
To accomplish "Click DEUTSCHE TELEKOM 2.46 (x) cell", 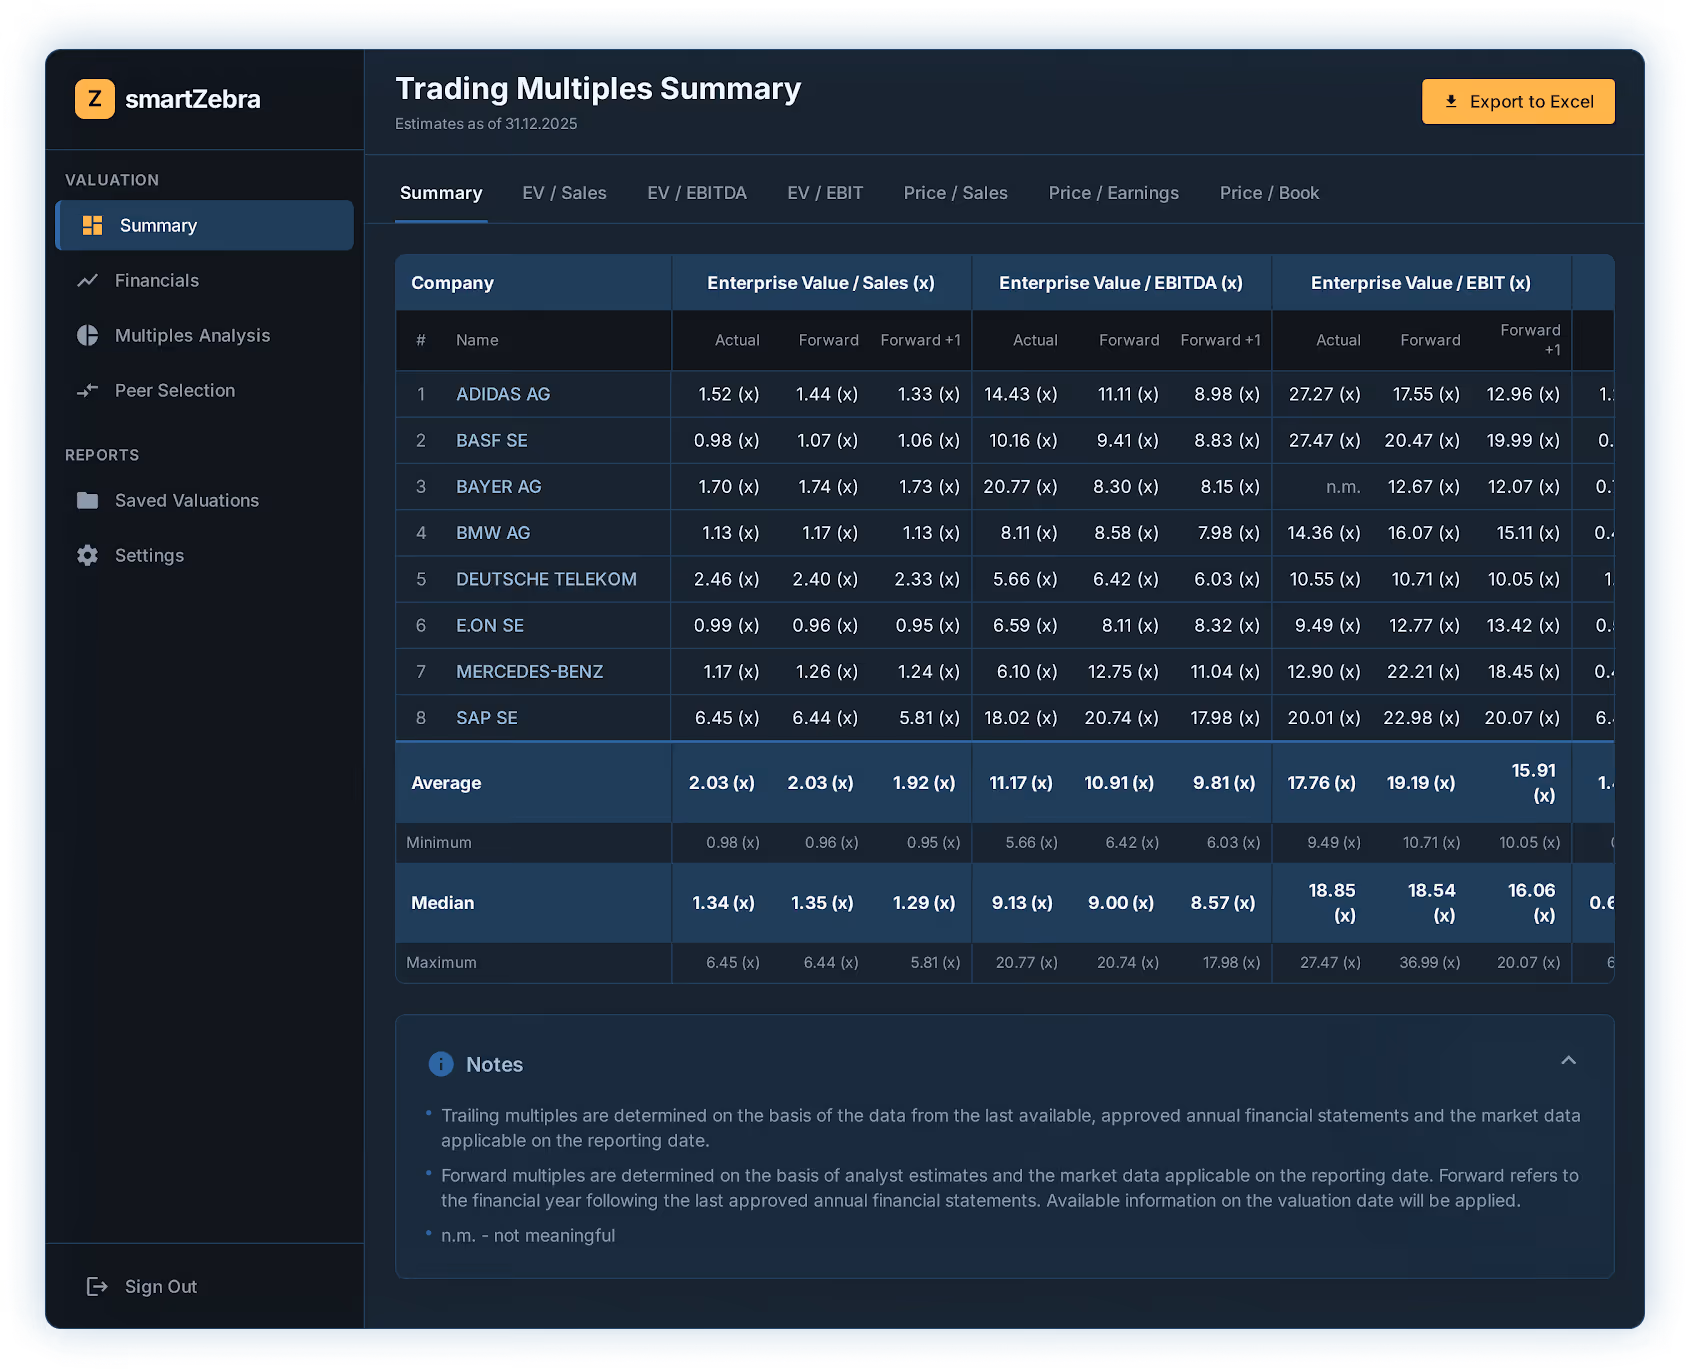I will [x=727, y=579].
